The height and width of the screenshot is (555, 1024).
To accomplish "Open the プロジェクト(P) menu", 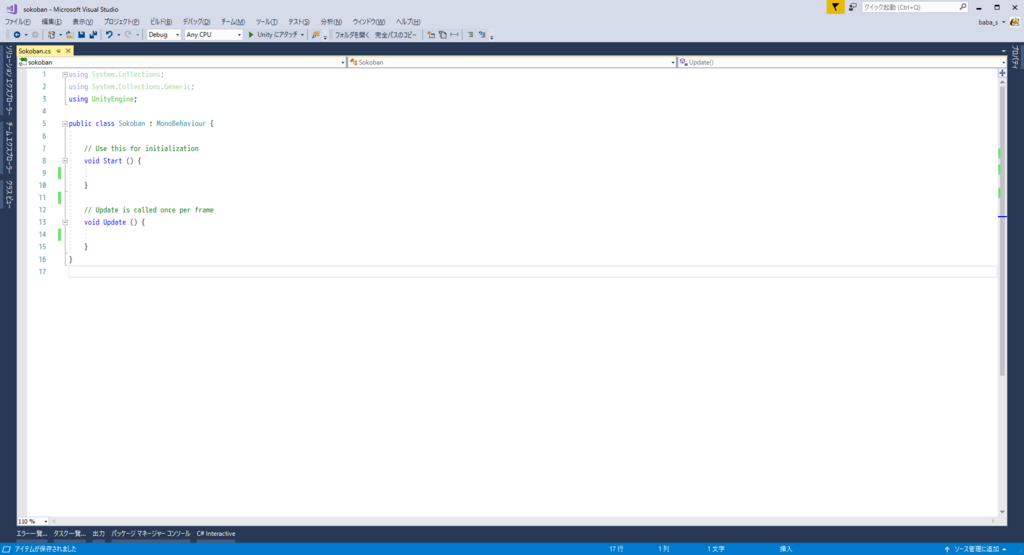I will click(121, 22).
